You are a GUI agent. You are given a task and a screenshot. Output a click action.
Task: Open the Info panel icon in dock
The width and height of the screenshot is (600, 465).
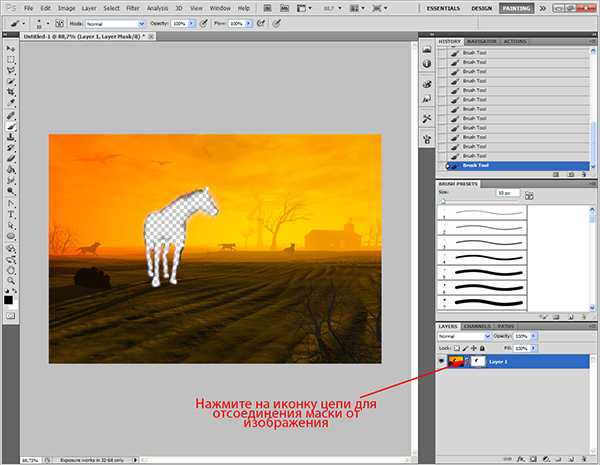click(427, 64)
